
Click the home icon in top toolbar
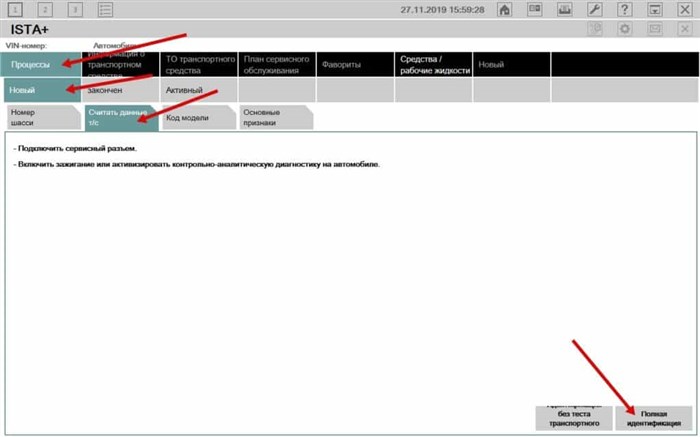point(505,10)
